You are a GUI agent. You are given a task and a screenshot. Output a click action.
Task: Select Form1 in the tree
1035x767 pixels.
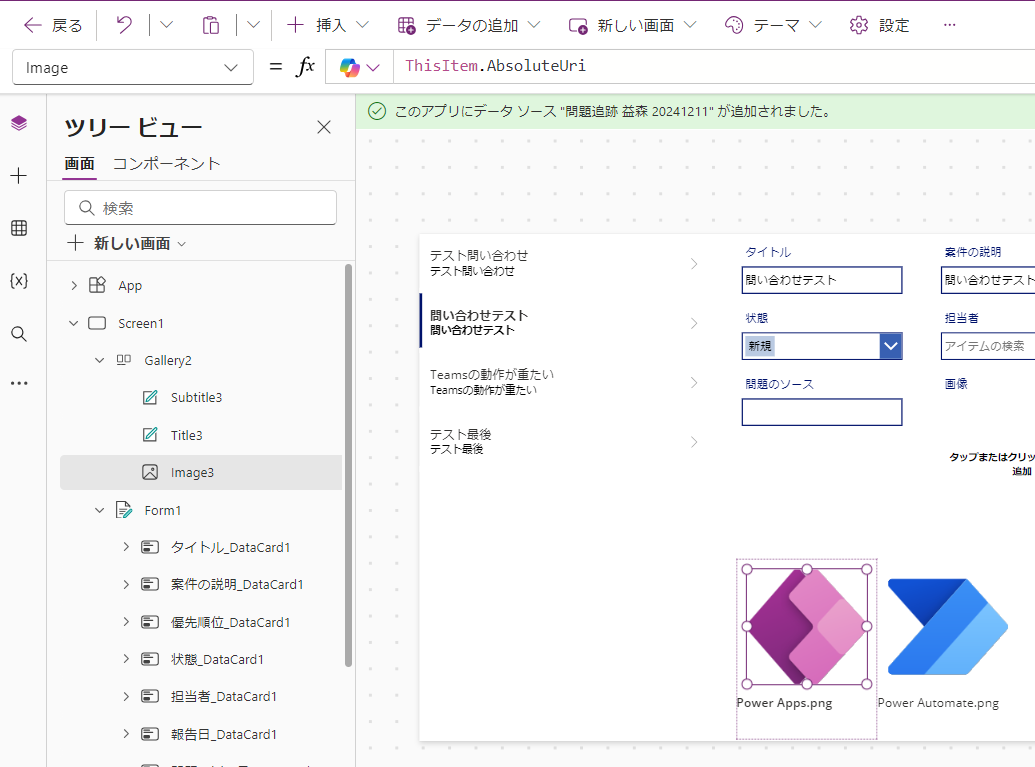(162, 510)
